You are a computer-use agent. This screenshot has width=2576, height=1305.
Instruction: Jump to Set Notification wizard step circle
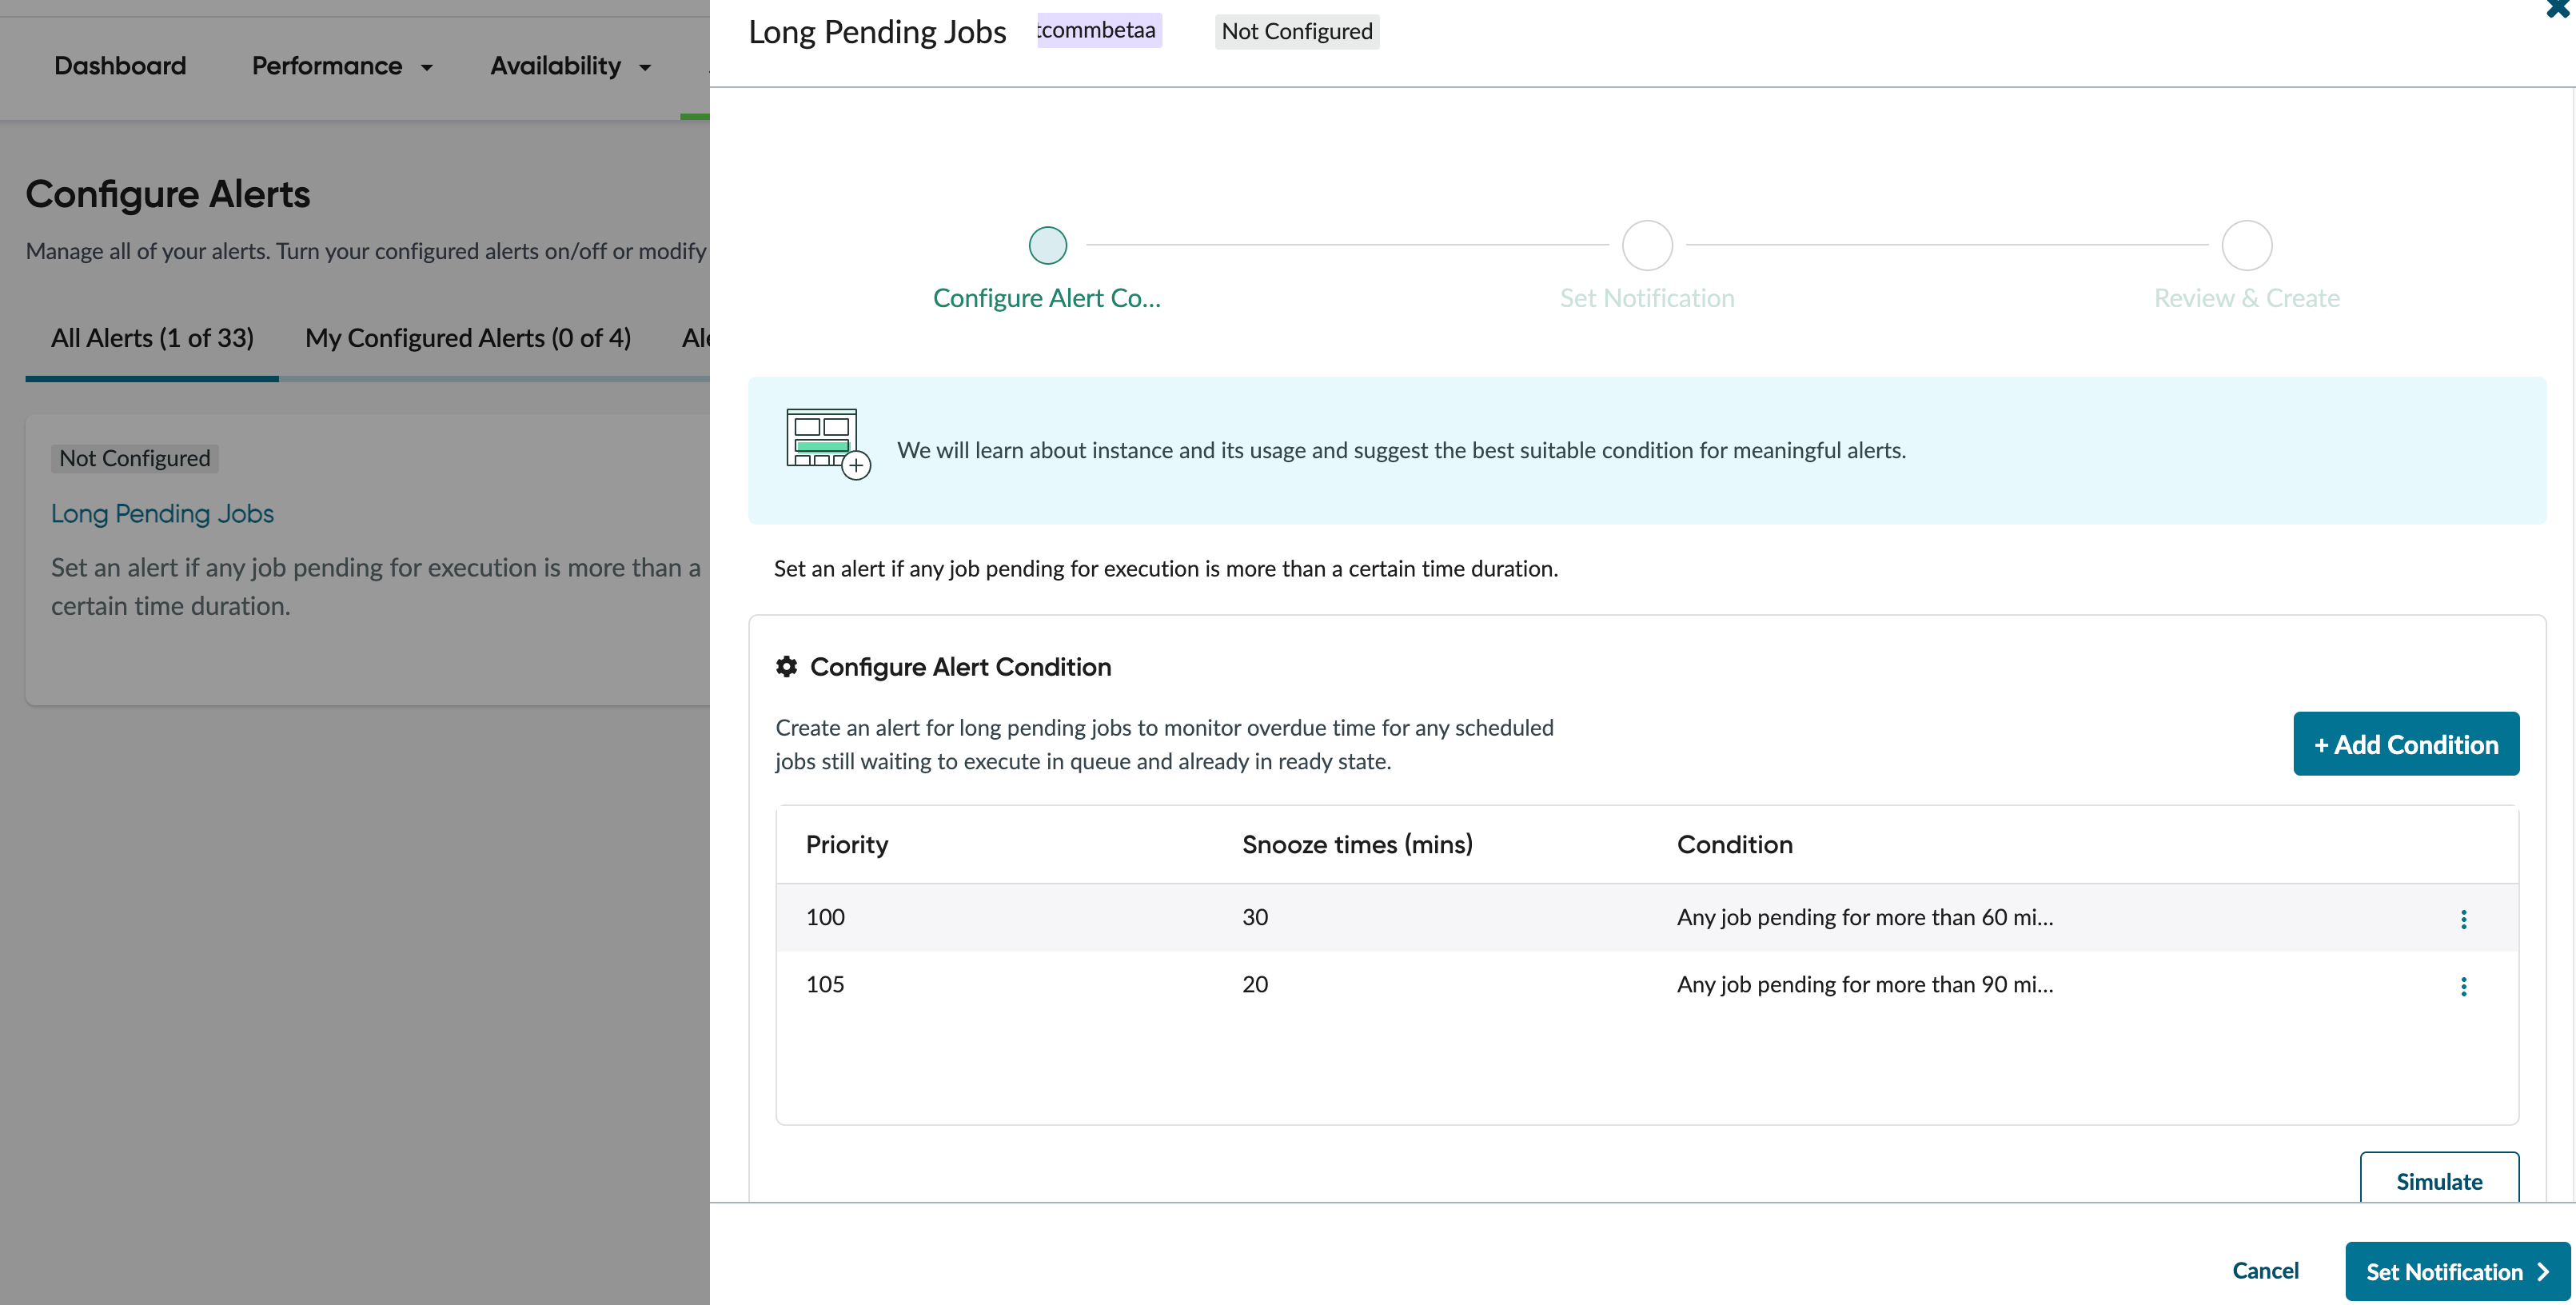[x=1647, y=245]
